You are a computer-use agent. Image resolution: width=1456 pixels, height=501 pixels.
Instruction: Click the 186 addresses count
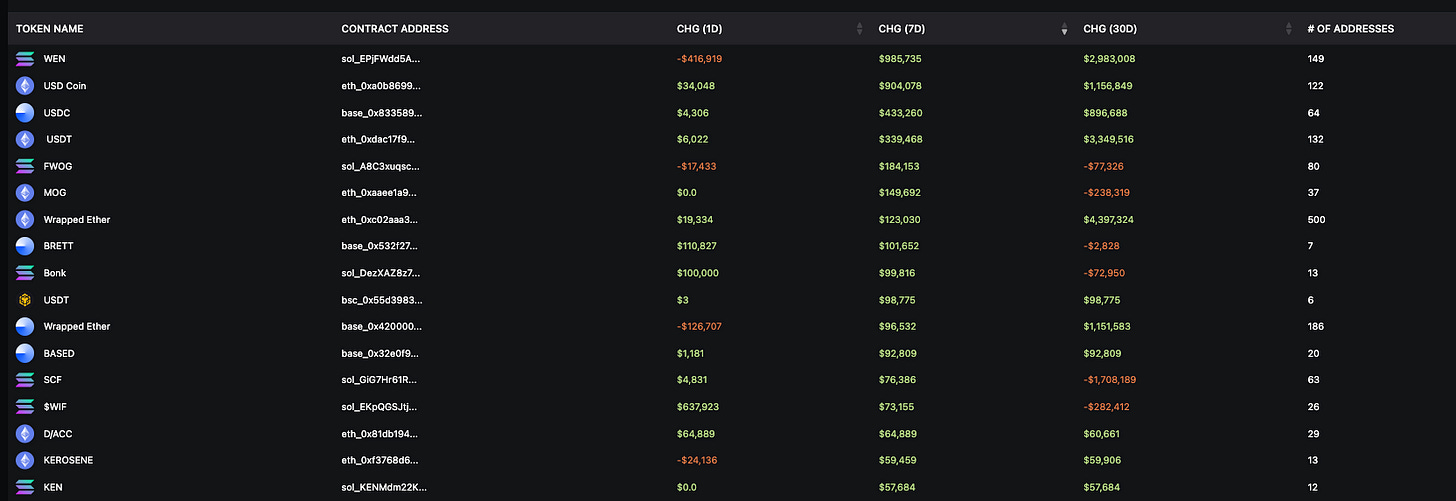1316,327
